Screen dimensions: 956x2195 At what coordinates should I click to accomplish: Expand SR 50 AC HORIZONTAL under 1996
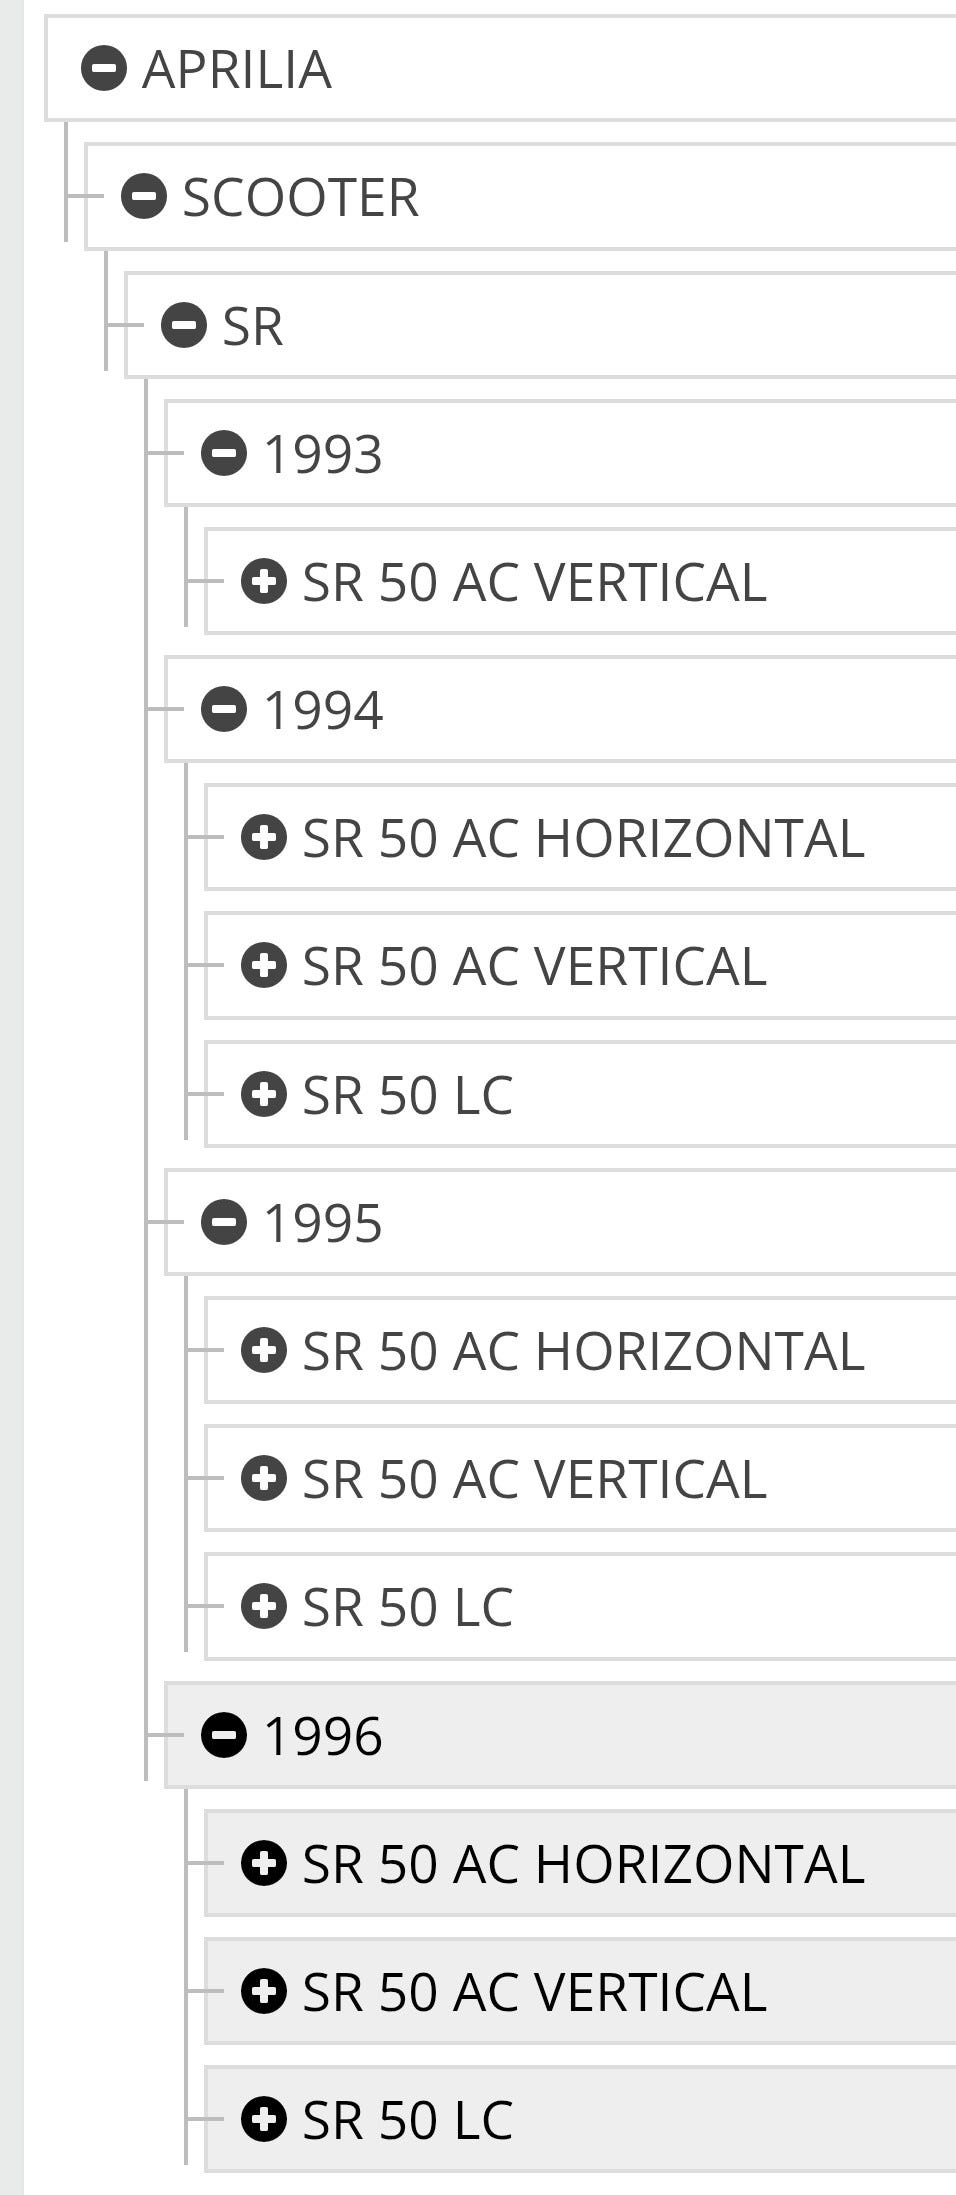point(264,1863)
